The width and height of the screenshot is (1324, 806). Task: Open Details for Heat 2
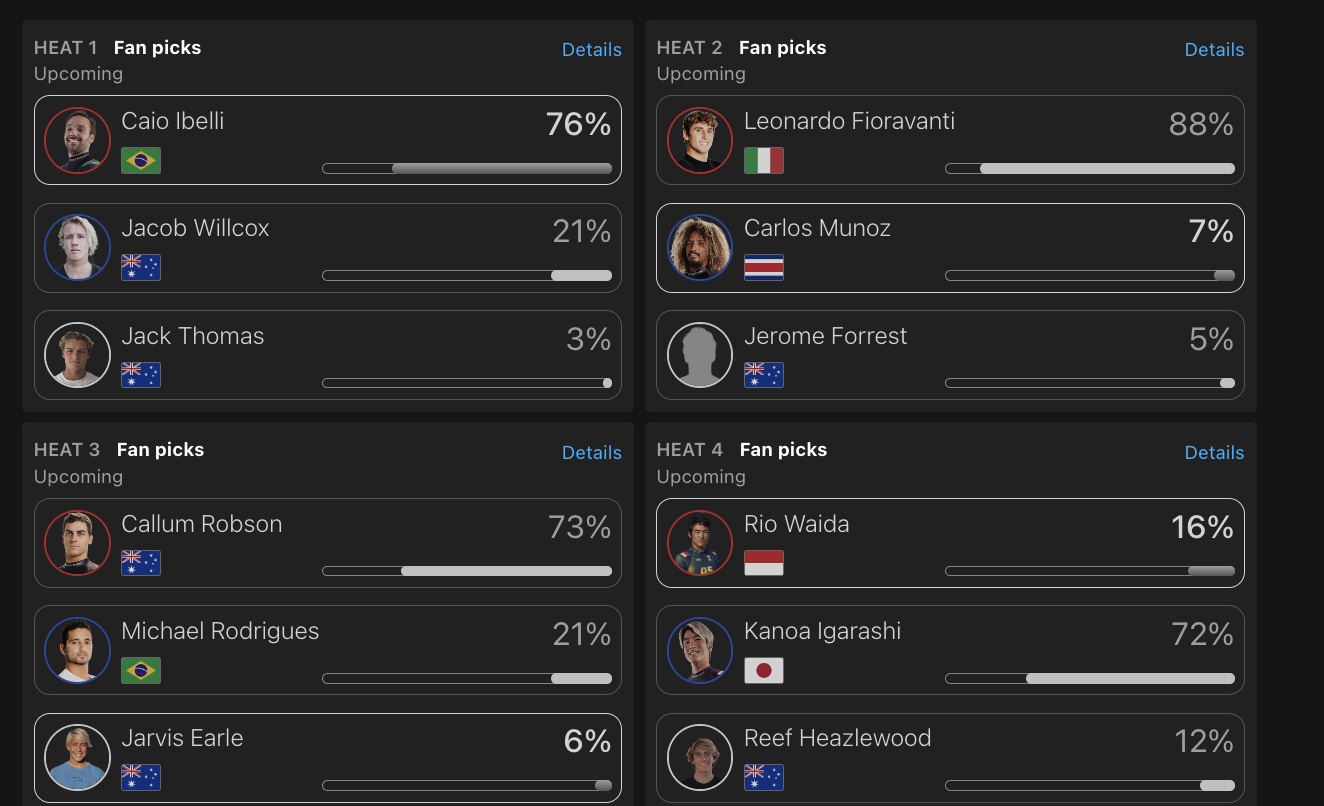click(1214, 49)
